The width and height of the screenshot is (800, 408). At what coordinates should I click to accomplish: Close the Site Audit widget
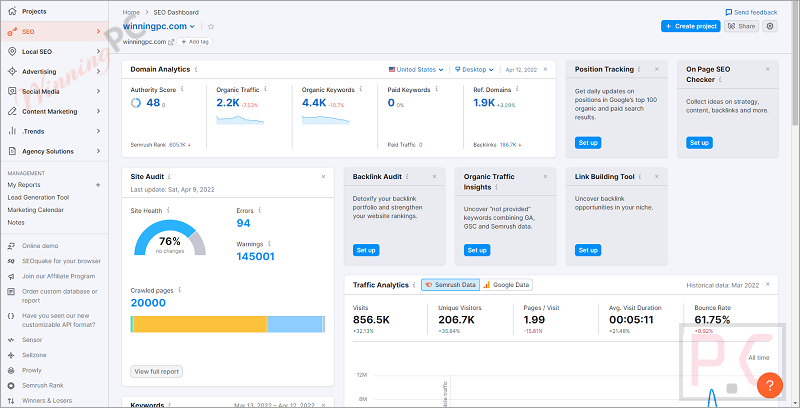tap(323, 177)
